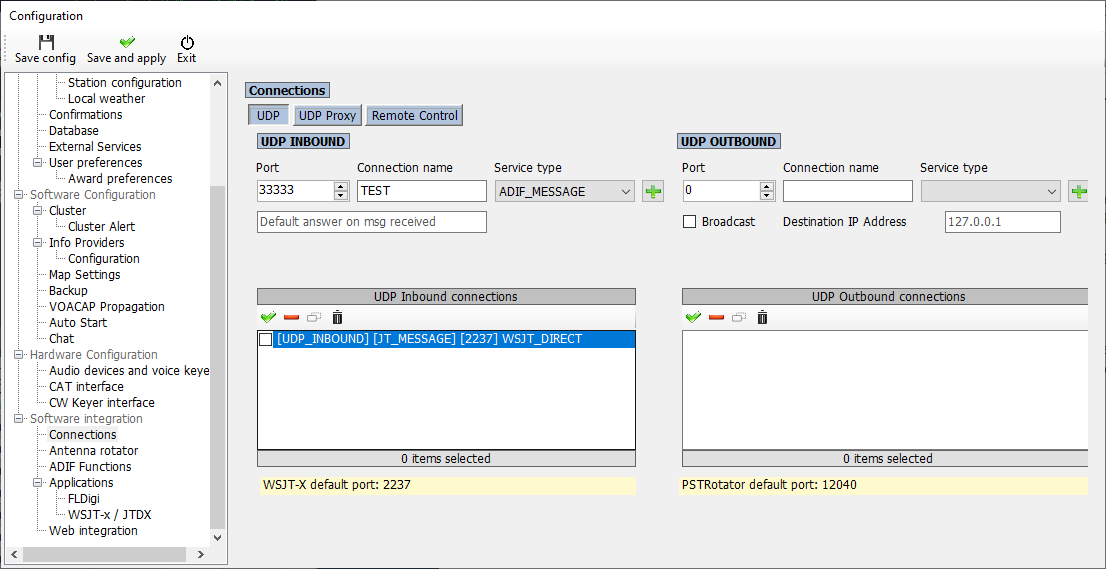
Task: Decrease outbound port with down arrow
Action: pos(767,196)
